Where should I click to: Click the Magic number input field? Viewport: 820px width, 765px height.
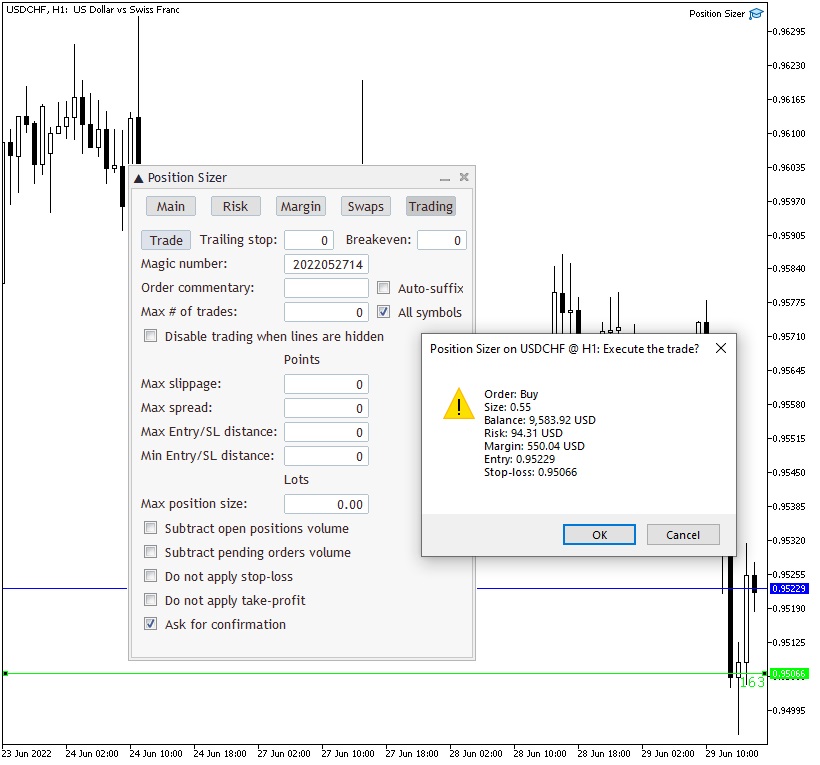pos(326,264)
